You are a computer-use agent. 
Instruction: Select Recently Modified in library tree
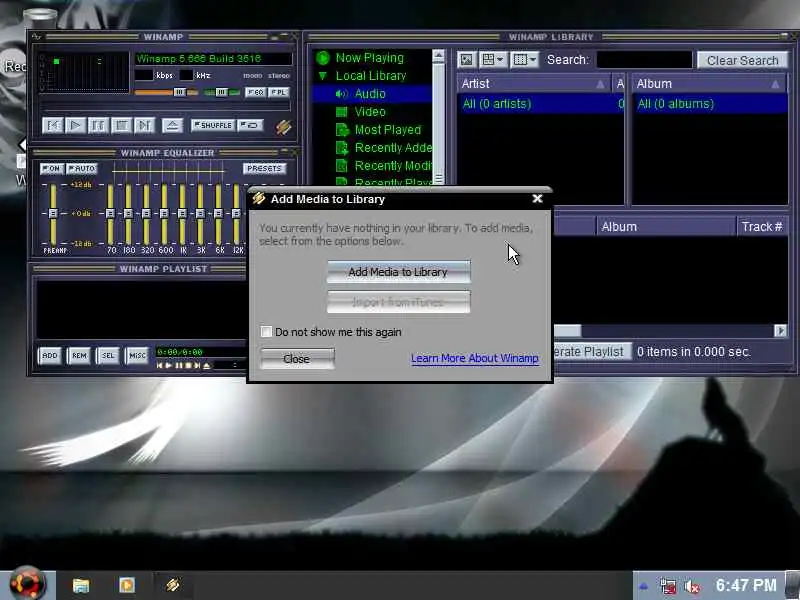(x=393, y=165)
